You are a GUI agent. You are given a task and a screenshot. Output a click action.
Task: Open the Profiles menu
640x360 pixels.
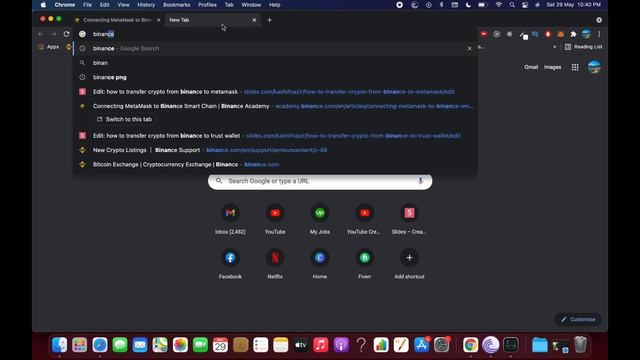click(x=207, y=4)
